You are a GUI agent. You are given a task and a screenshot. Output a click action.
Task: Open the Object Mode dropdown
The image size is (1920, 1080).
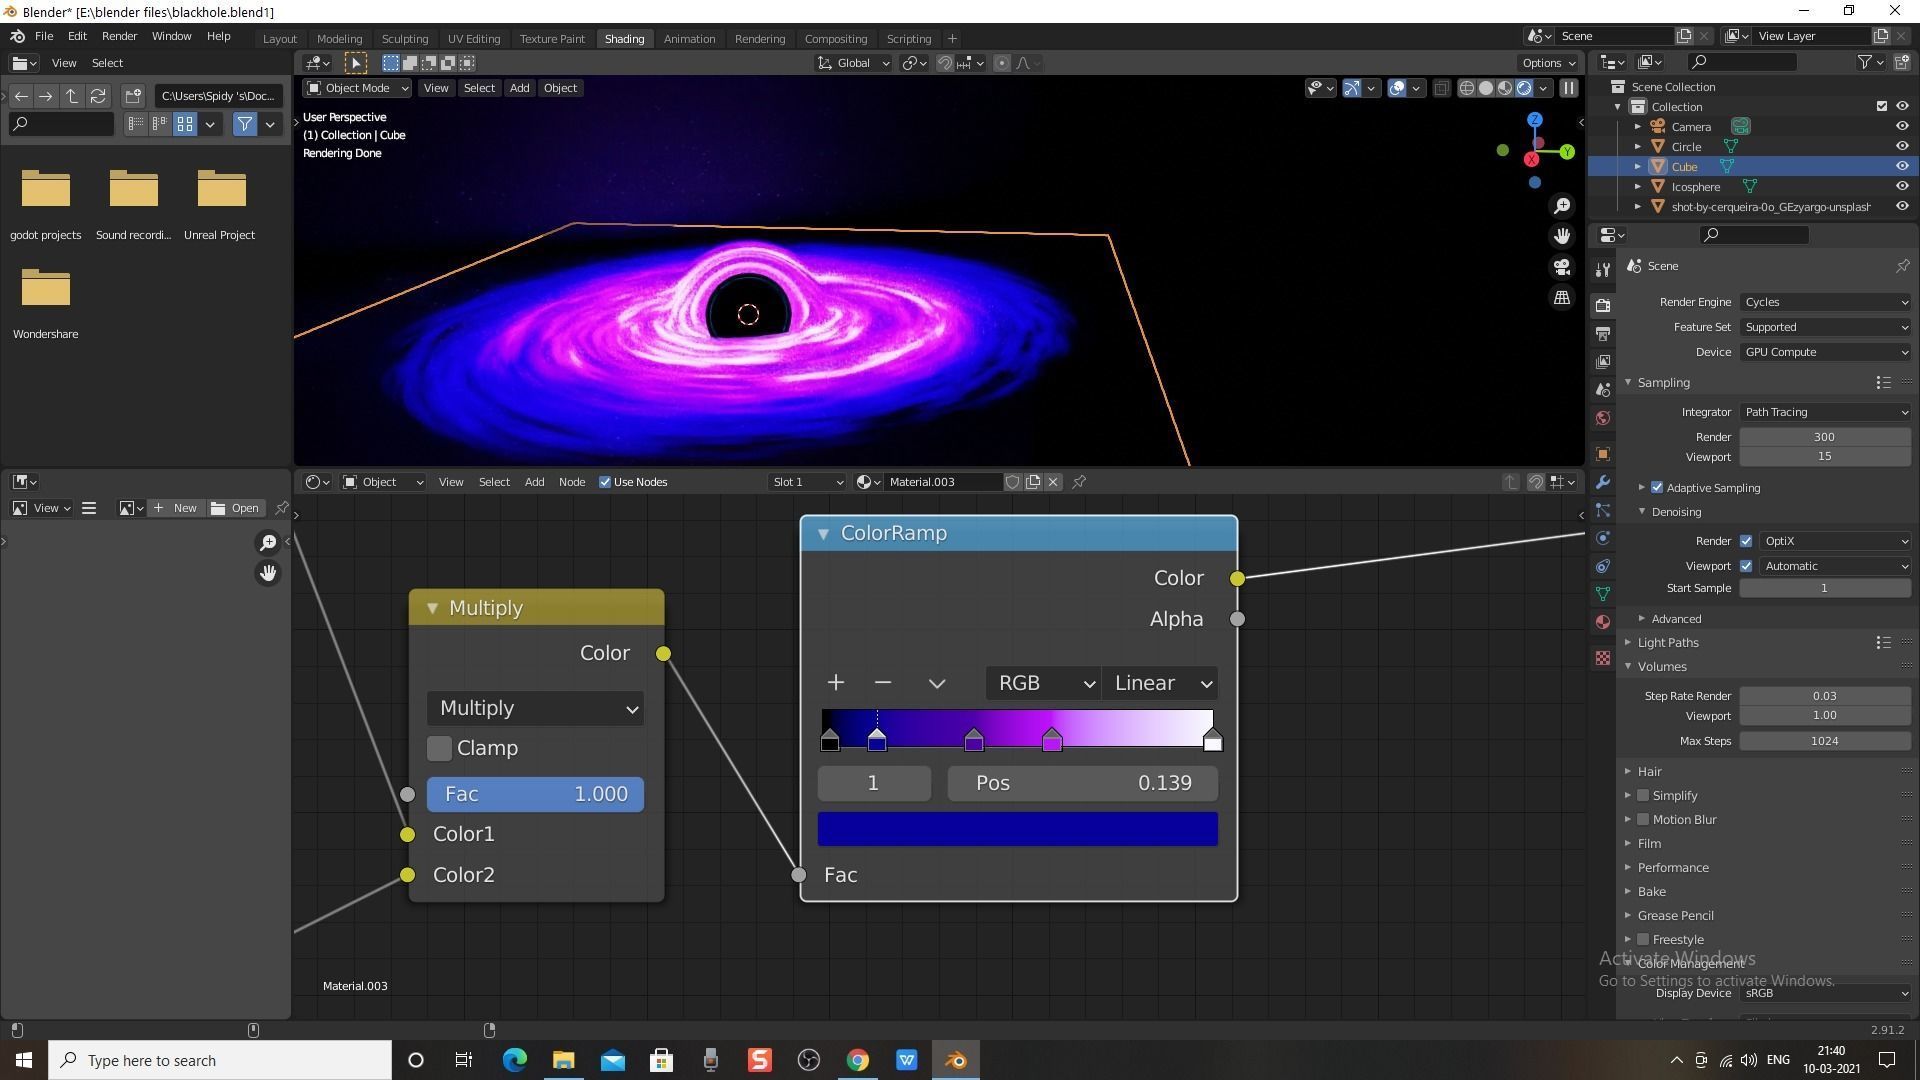click(x=357, y=88)
